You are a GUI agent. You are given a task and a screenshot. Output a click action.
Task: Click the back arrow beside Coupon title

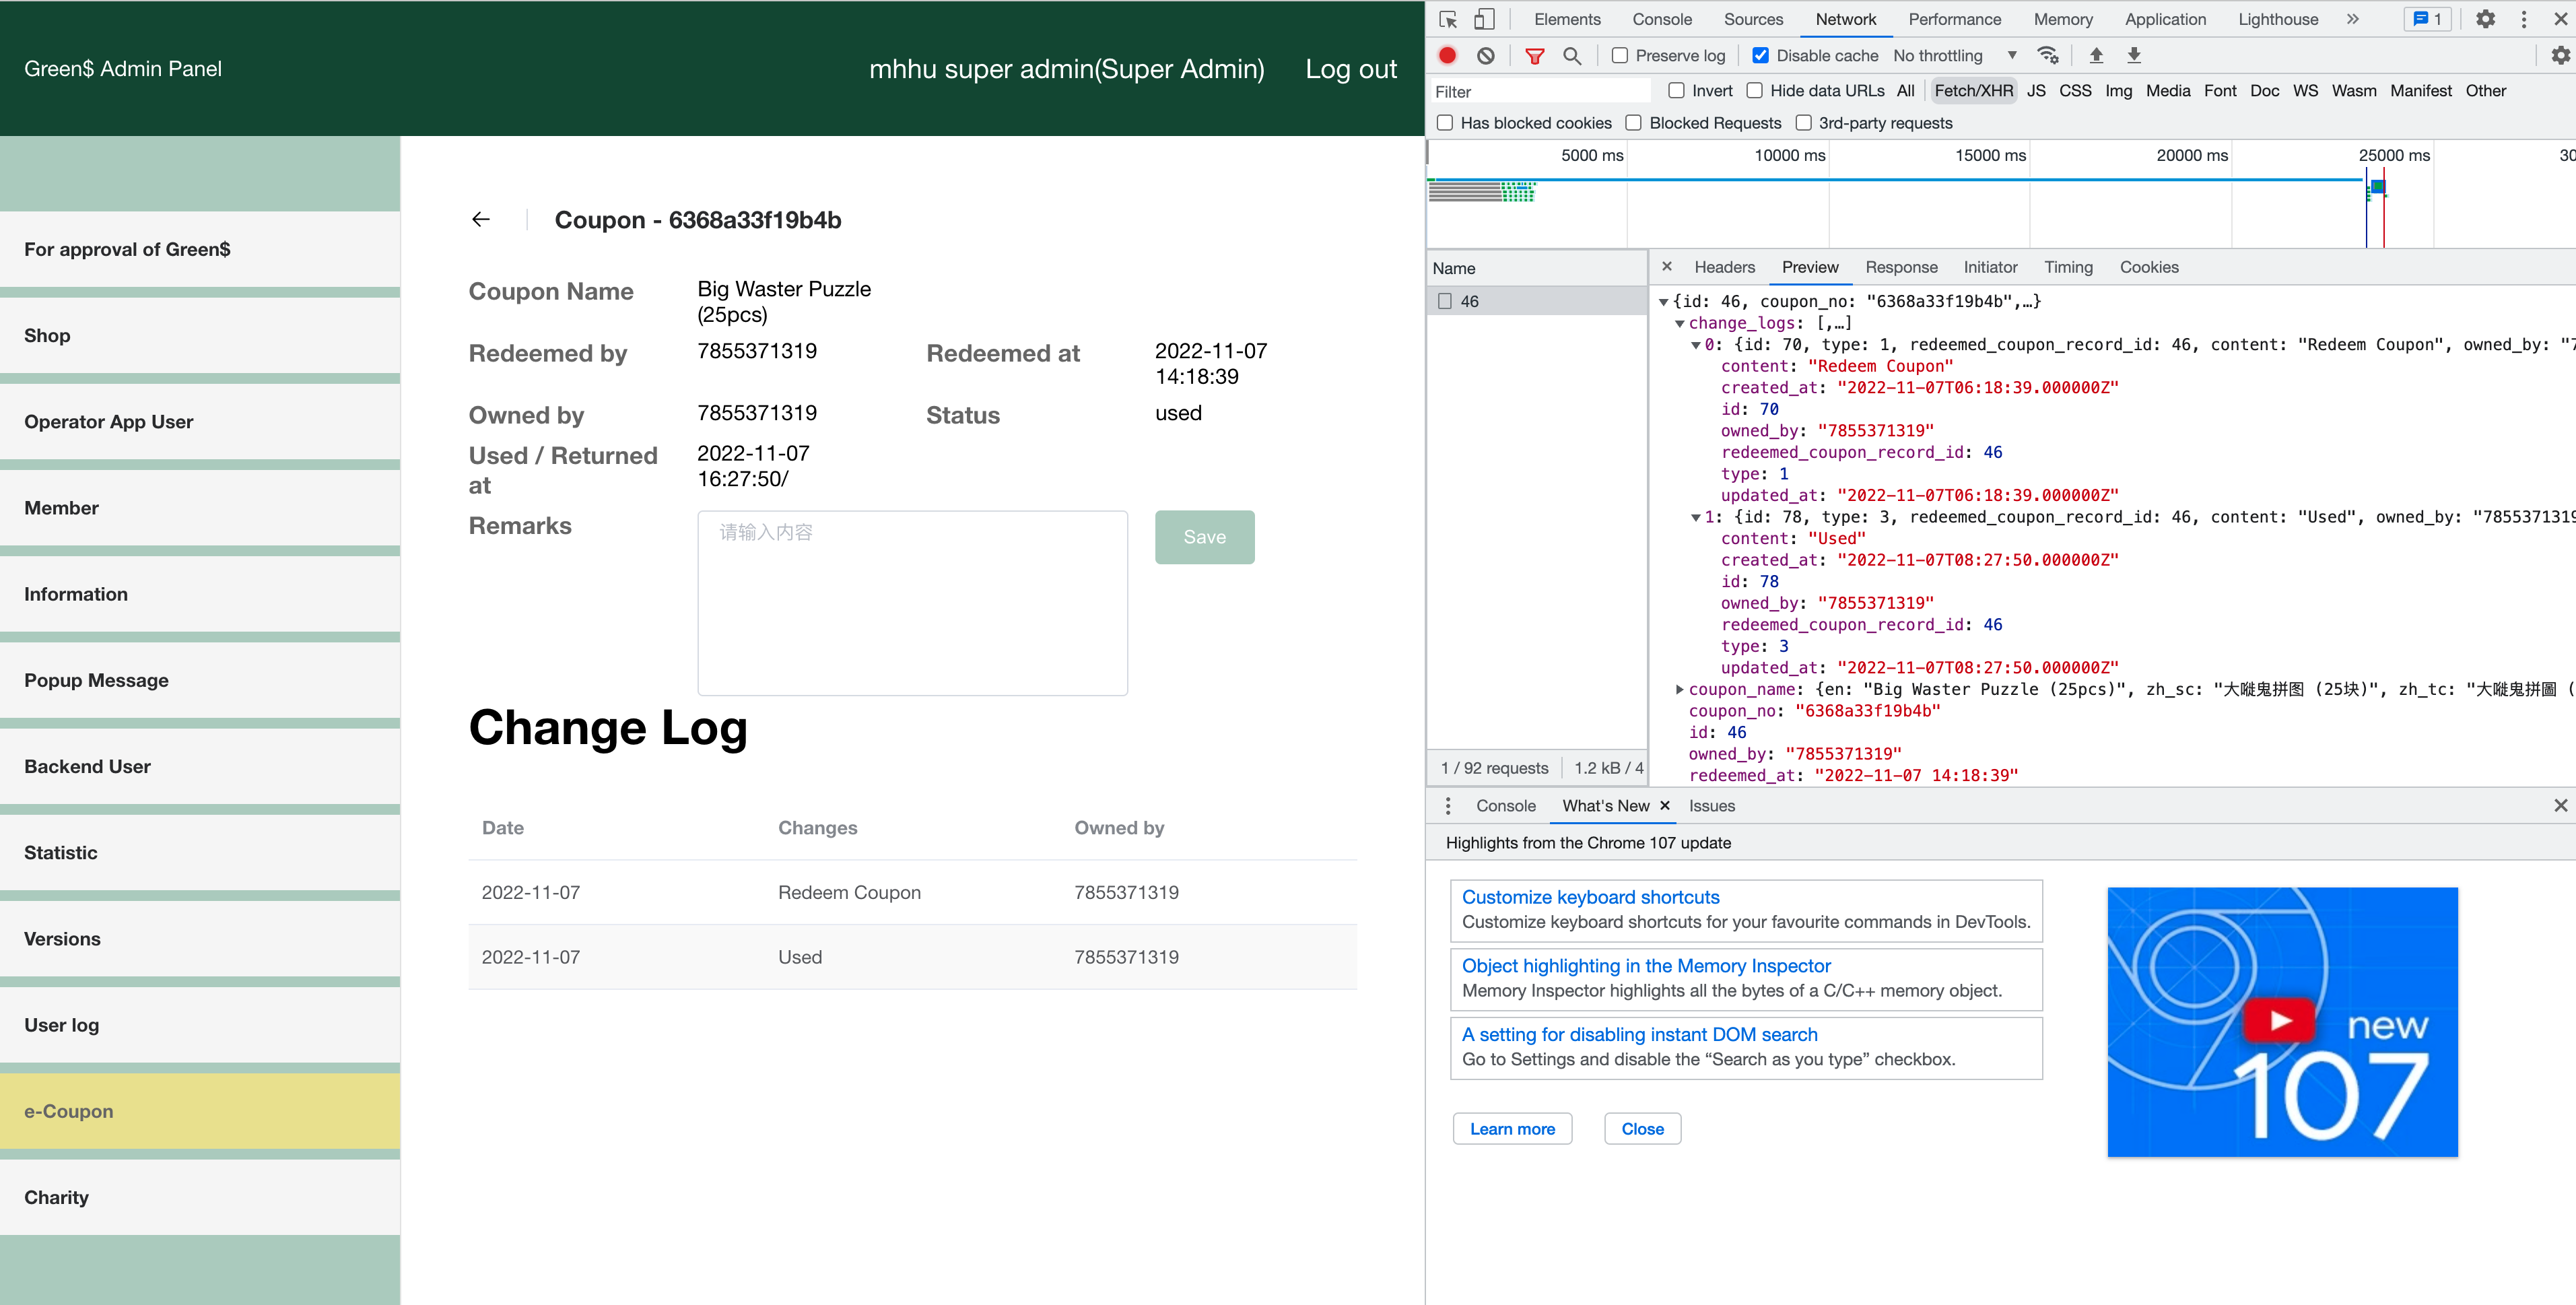(481, 220)
